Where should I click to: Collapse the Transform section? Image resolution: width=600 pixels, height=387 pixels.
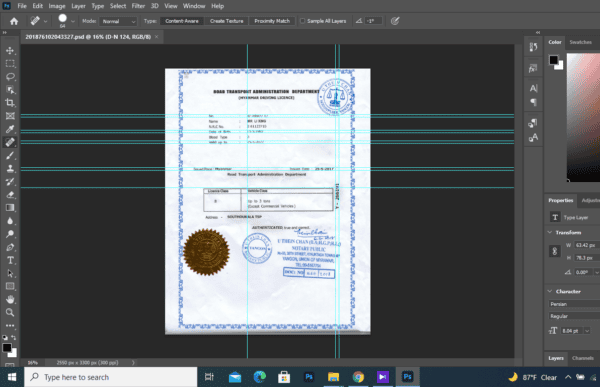click(x=550, y=232)
